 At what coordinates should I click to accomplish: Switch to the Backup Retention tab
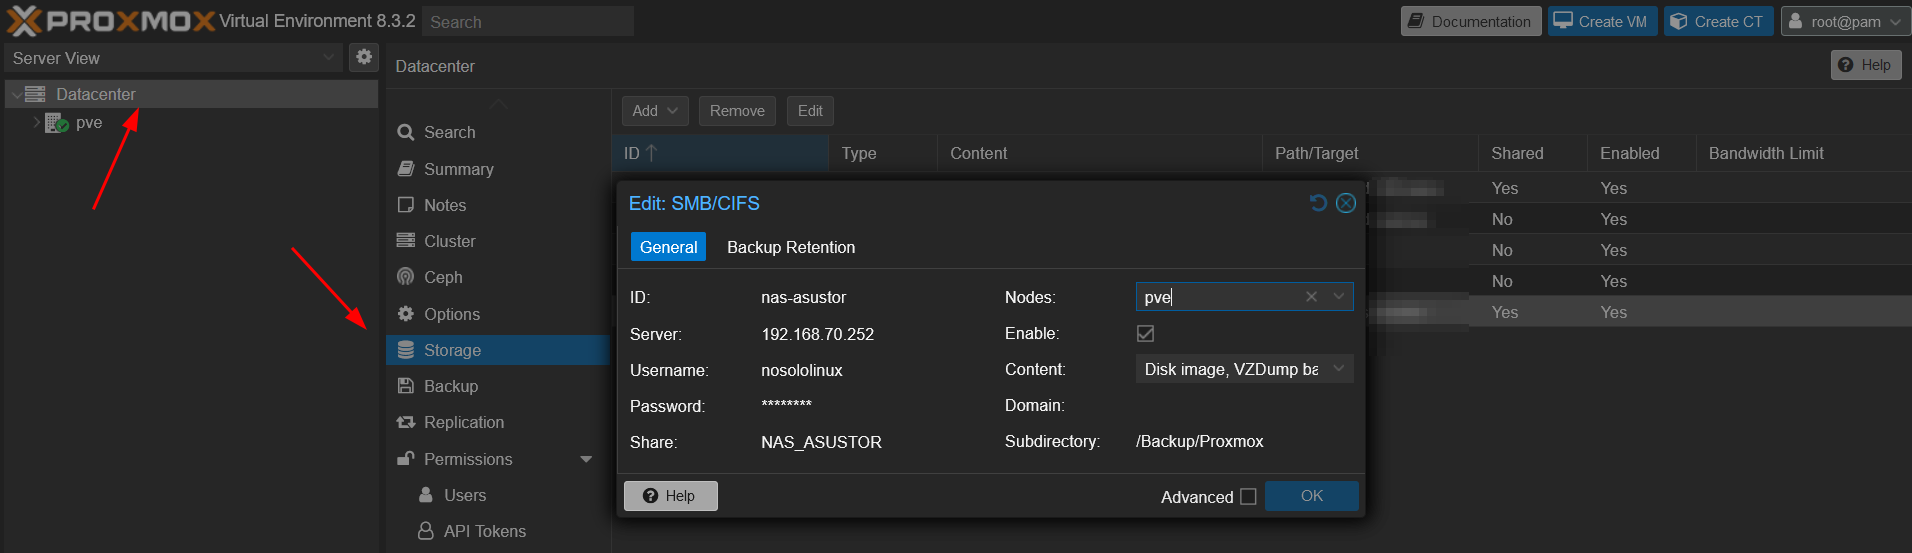(790, 247)
